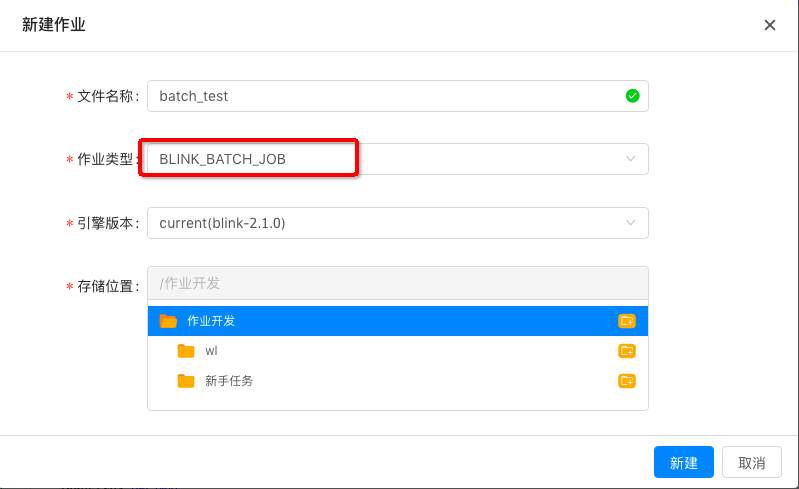Click the 新建 button to create job
Image resolution: width=799 pixels, height=489 pixels.
pos(683,462)
